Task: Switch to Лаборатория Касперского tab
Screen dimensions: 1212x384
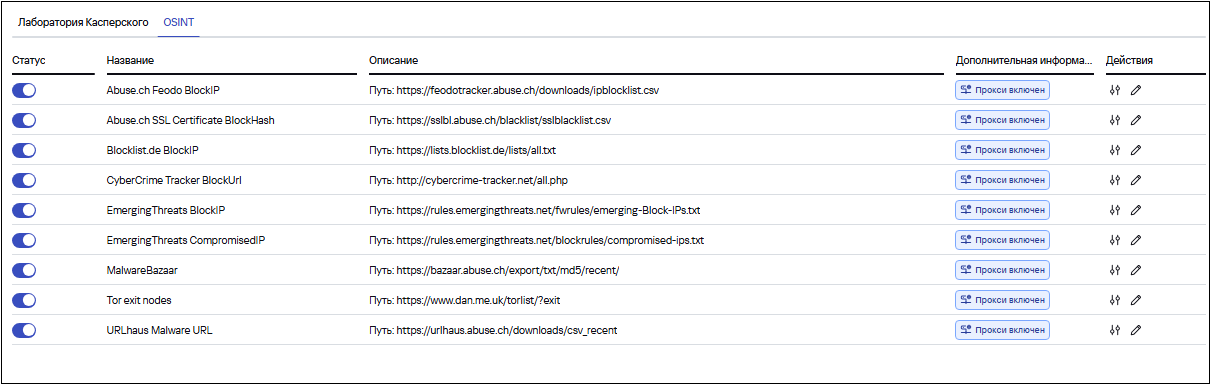Action: point(83,21)
